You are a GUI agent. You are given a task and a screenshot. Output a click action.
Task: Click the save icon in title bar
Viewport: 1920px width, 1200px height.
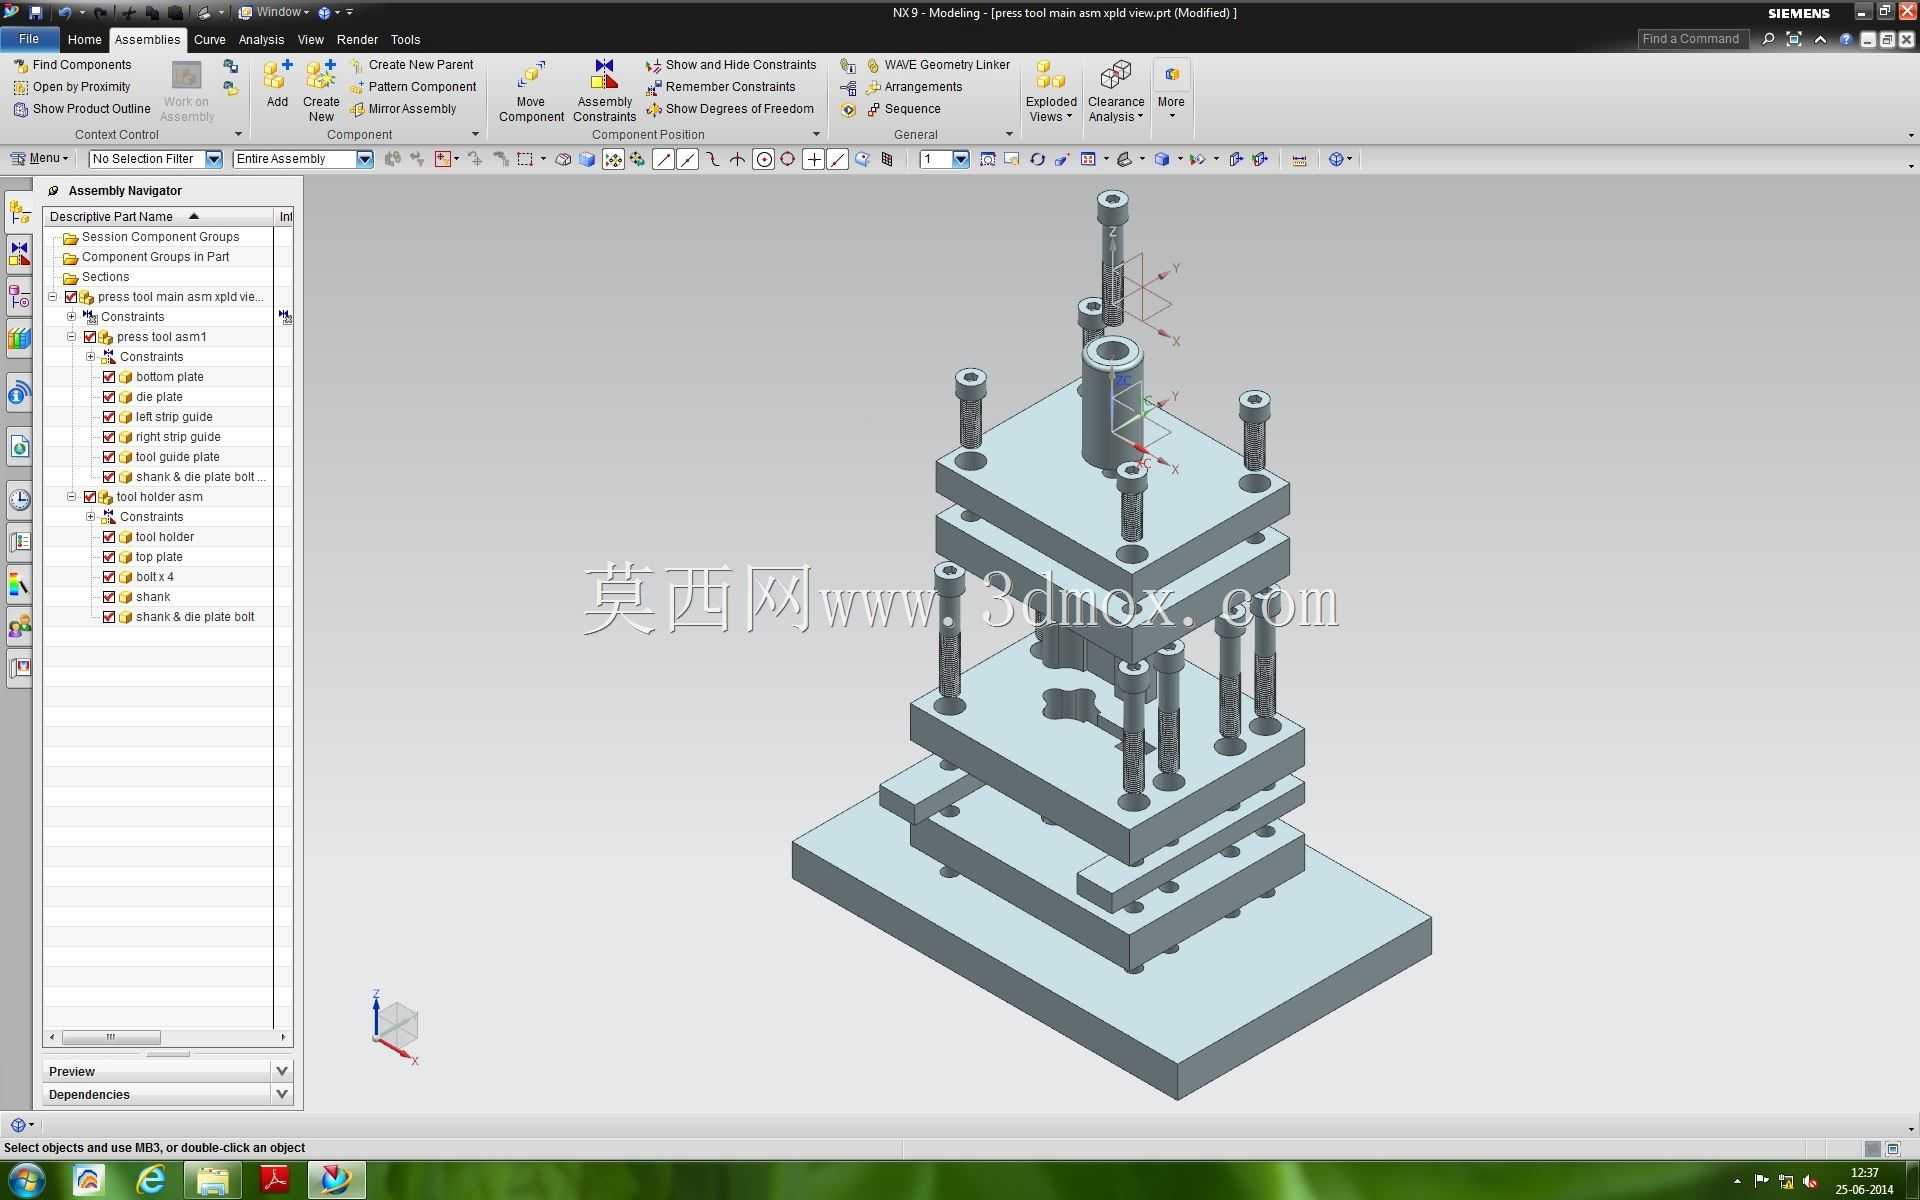coord(35,13)
